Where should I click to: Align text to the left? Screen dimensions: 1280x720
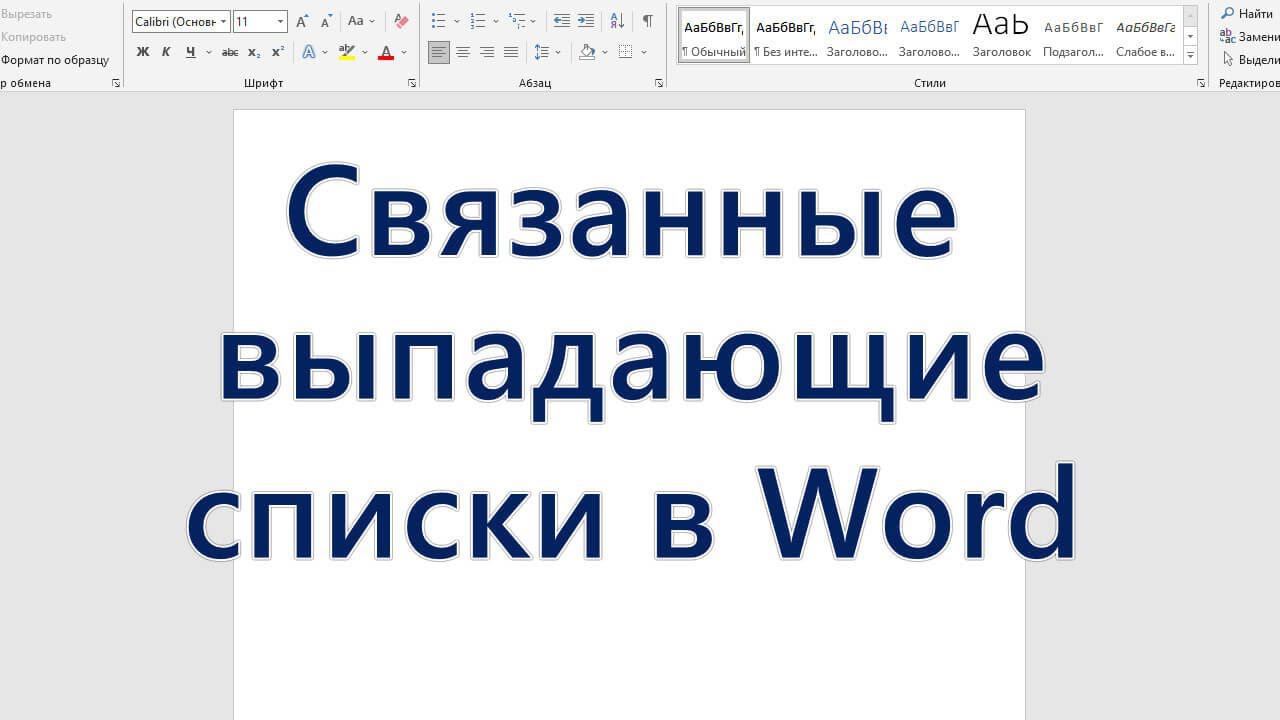click(439, 52)
